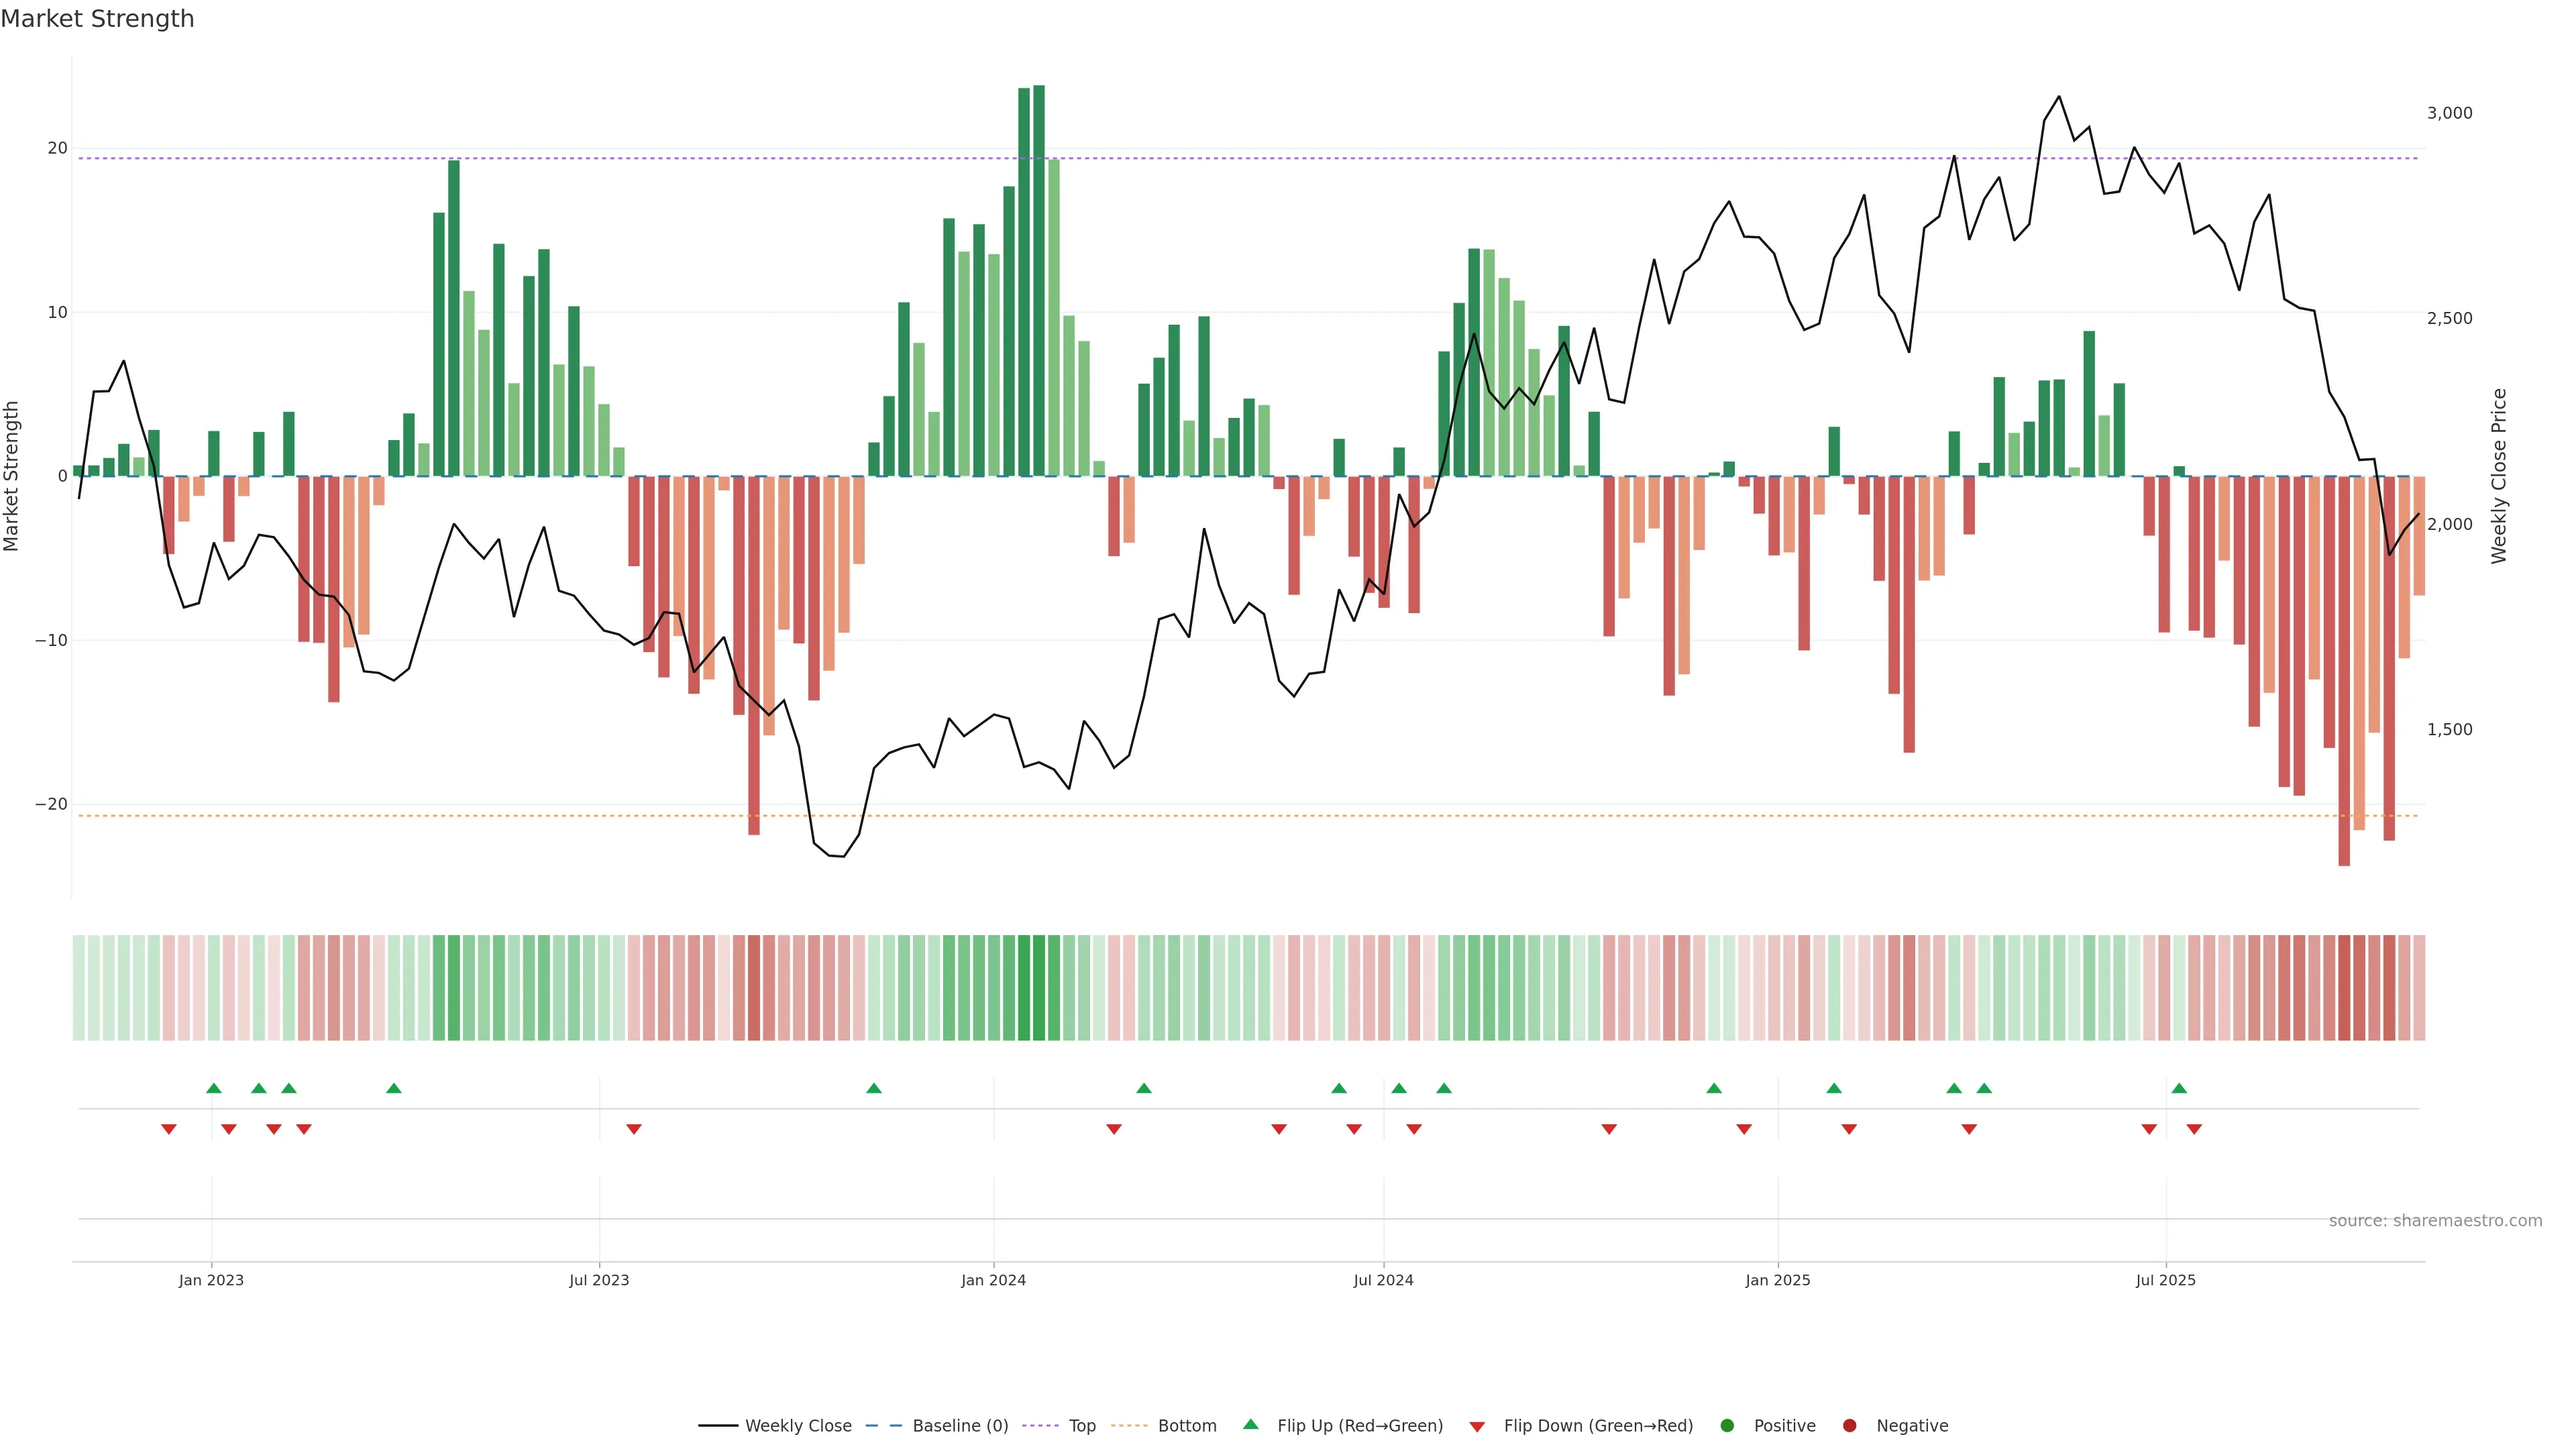2576x1449 pixels.
Task: Click the source: sharemaestro.com text
Action: tap(2435, 1221)
